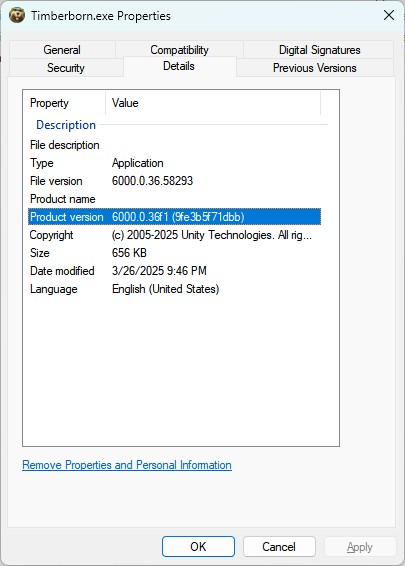This screenshot has width=405, height=566.
Task: Click the 656 KB size value
Action: 129,253
